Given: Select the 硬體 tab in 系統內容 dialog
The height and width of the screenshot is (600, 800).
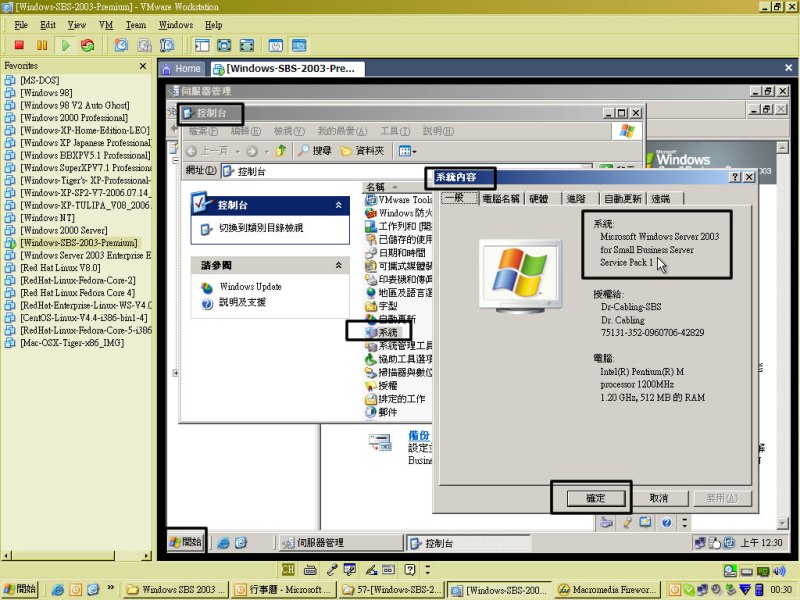Looking at the screenshot, I should (x=539, y=198).
